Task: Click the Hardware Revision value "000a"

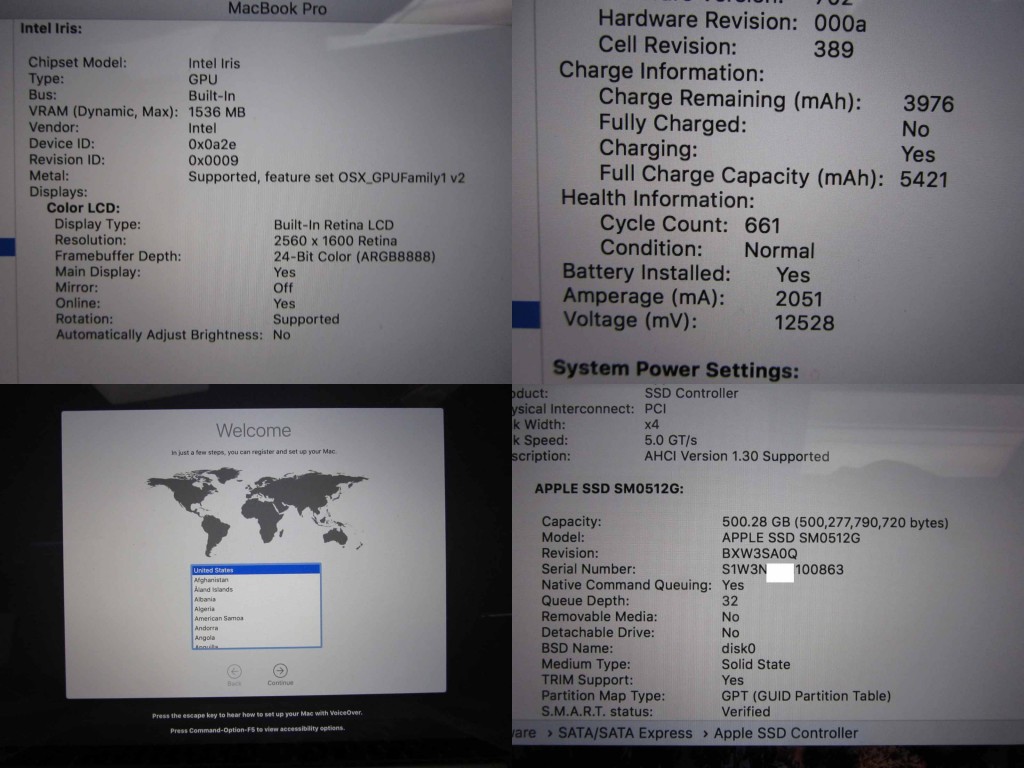Action: (x=840, y=24)
